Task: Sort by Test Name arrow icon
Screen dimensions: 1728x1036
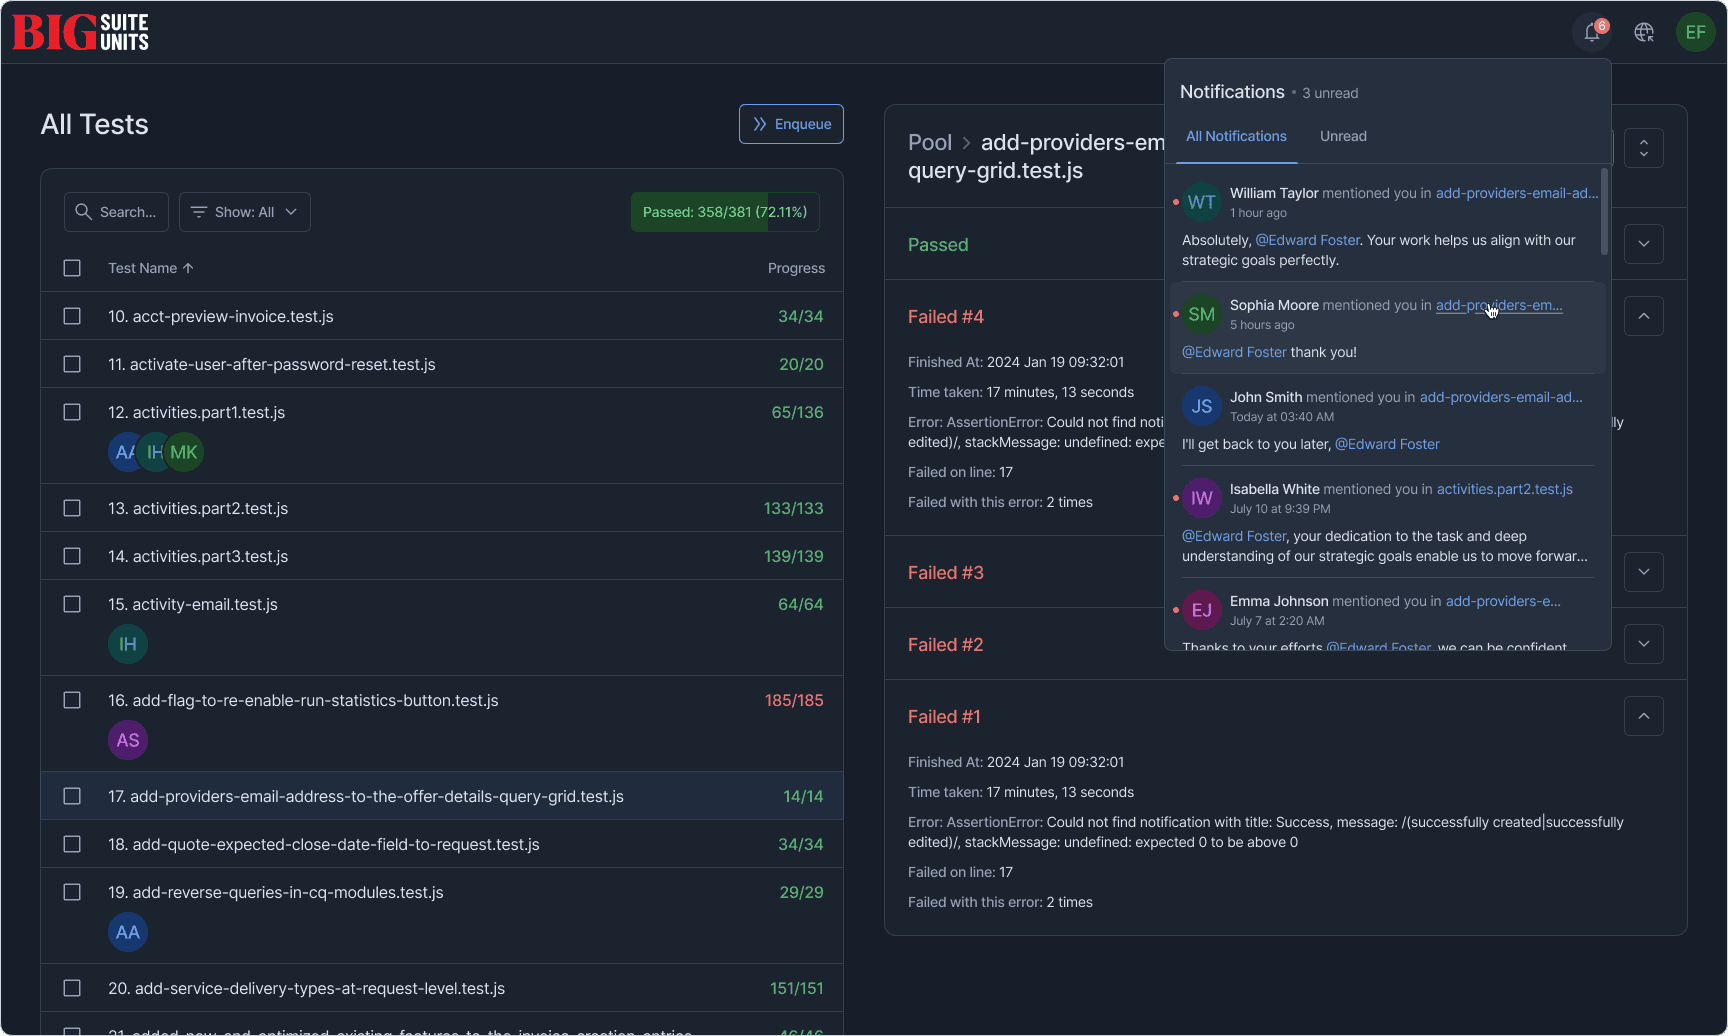Action: tap(188, 268)
